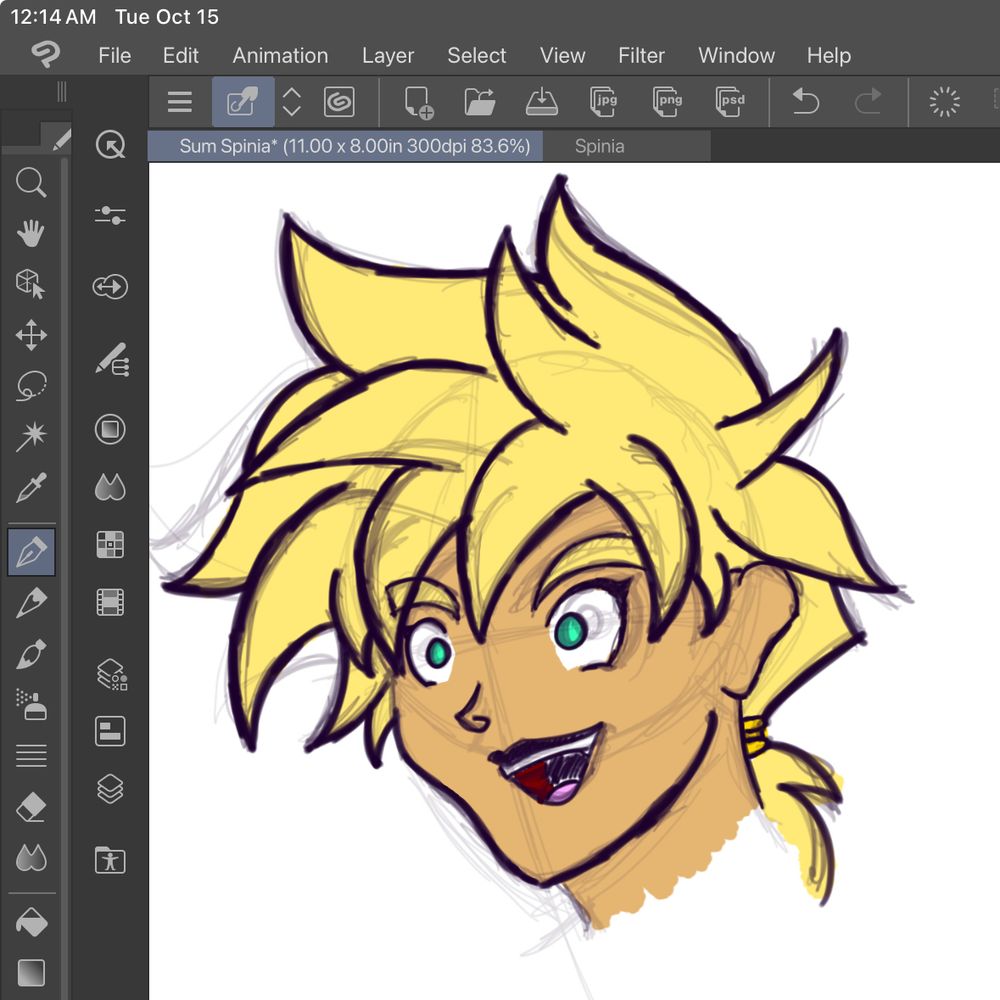
Task: Pick the Auto Select magic wand tool
Action: tap(31, 437)
